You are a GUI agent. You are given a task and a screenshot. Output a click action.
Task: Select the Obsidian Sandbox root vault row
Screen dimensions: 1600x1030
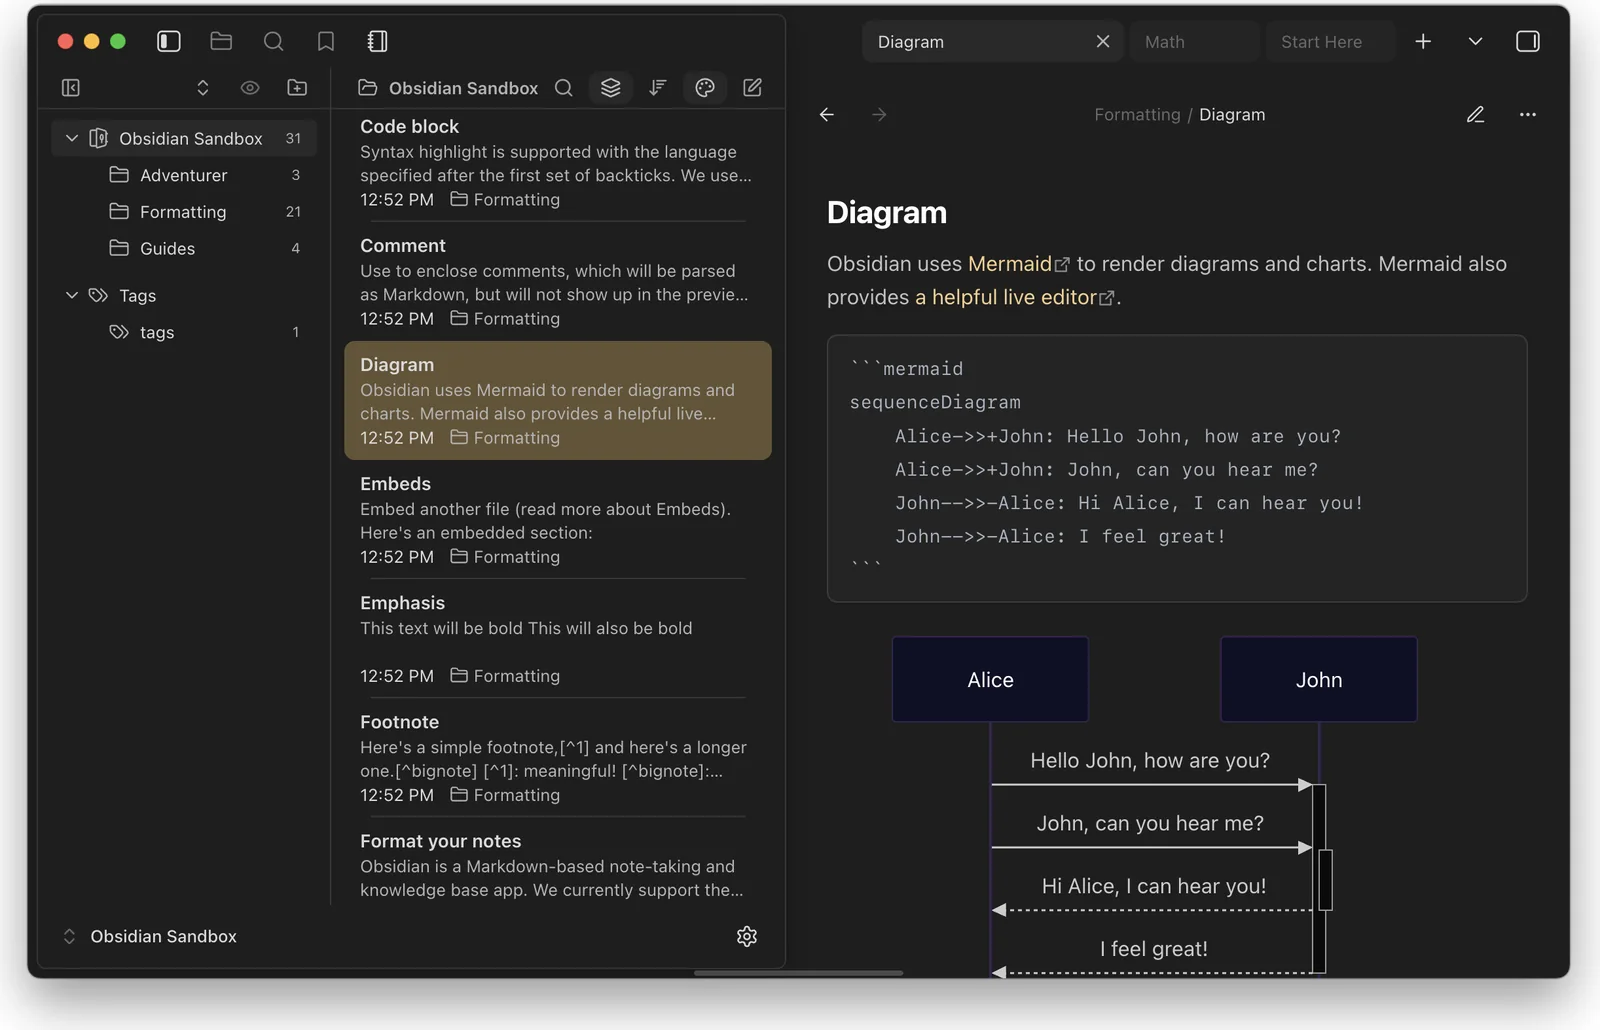pyautogui.click(x=184, y=138)
